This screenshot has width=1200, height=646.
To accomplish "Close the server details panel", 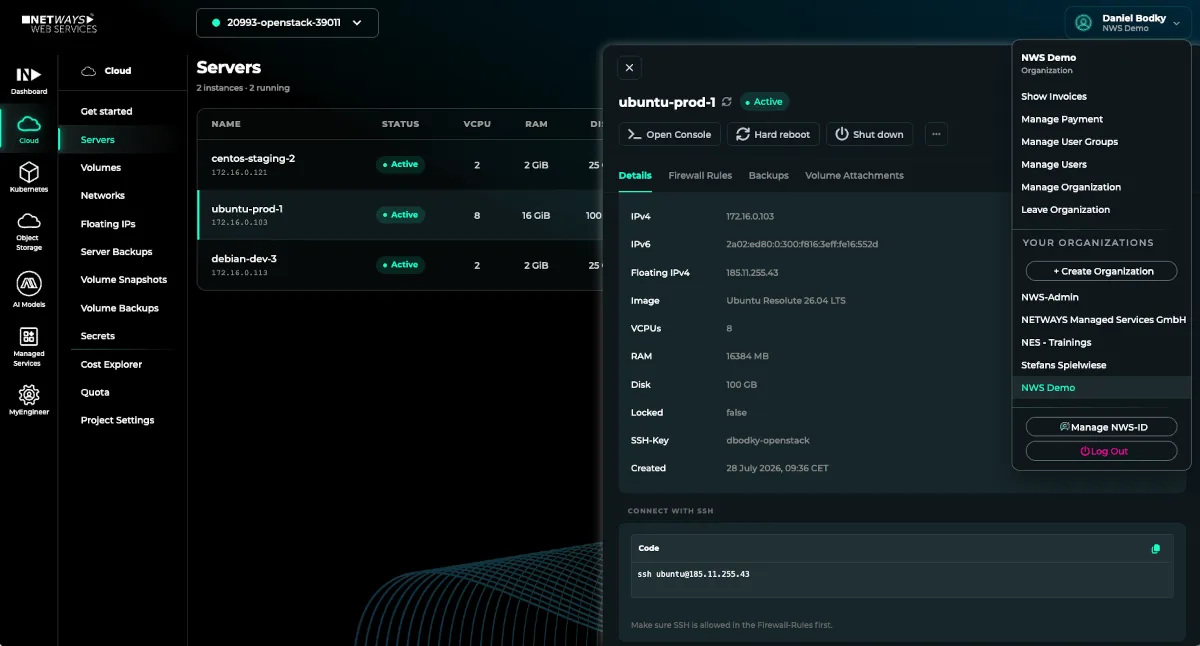I will [x=629, y=67].
